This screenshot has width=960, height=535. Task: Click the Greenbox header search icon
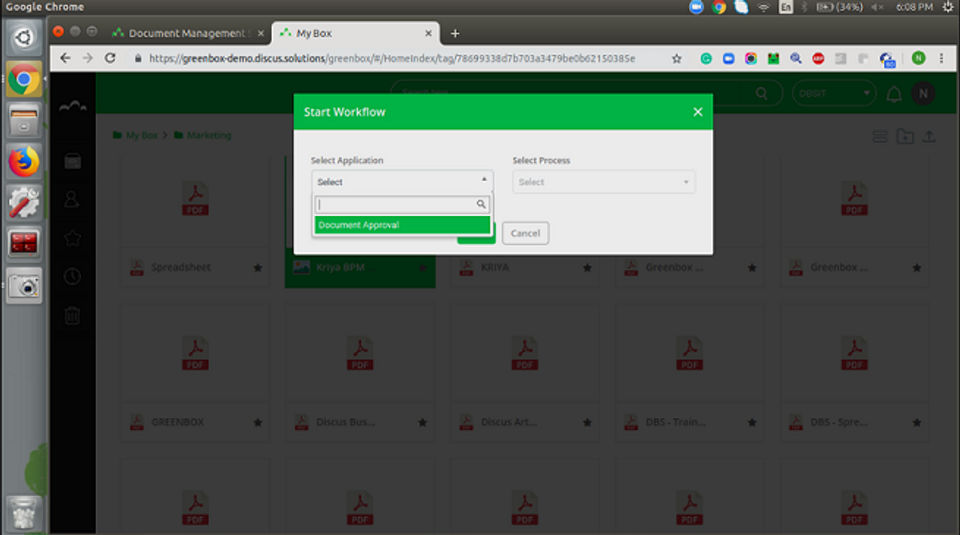click(761, 93)
